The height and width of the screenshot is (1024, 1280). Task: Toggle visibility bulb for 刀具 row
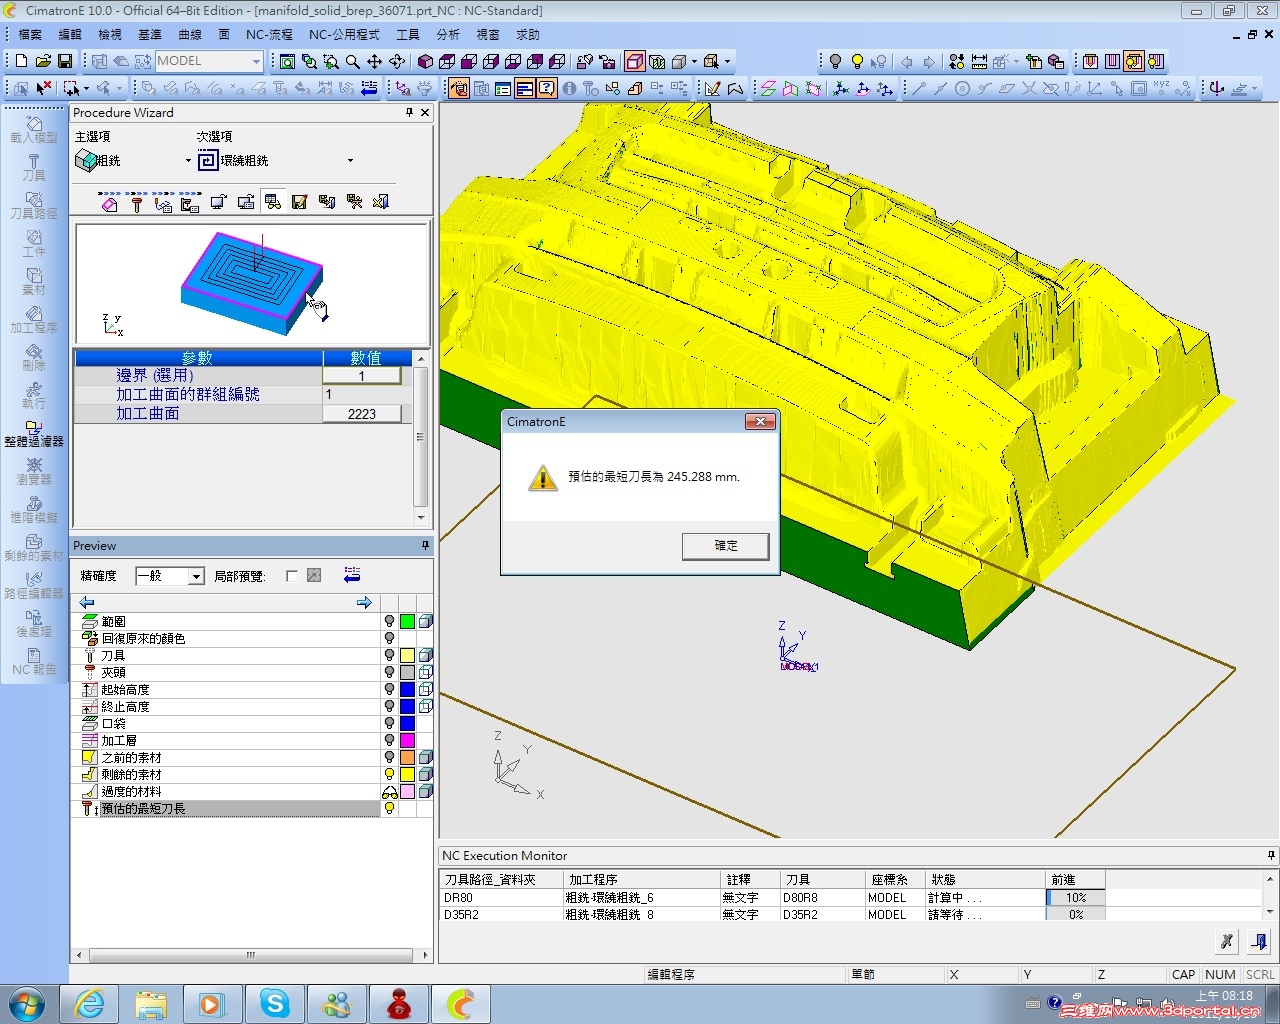[x=390, y=655]
